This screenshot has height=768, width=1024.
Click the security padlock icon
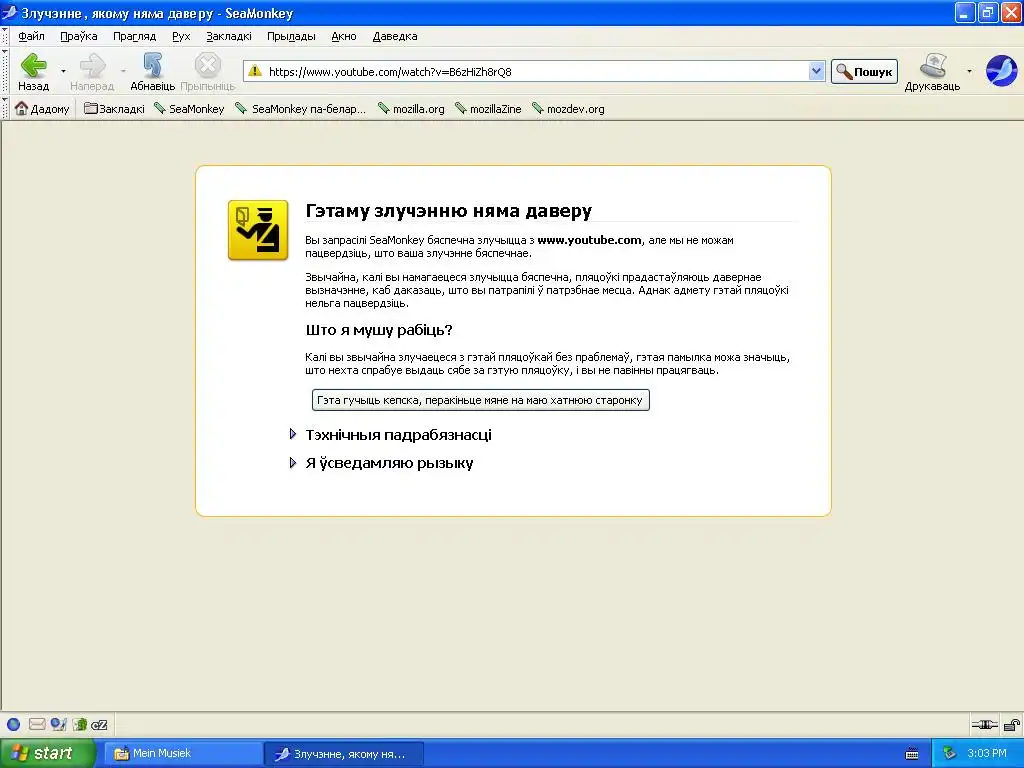(1012, 724)
